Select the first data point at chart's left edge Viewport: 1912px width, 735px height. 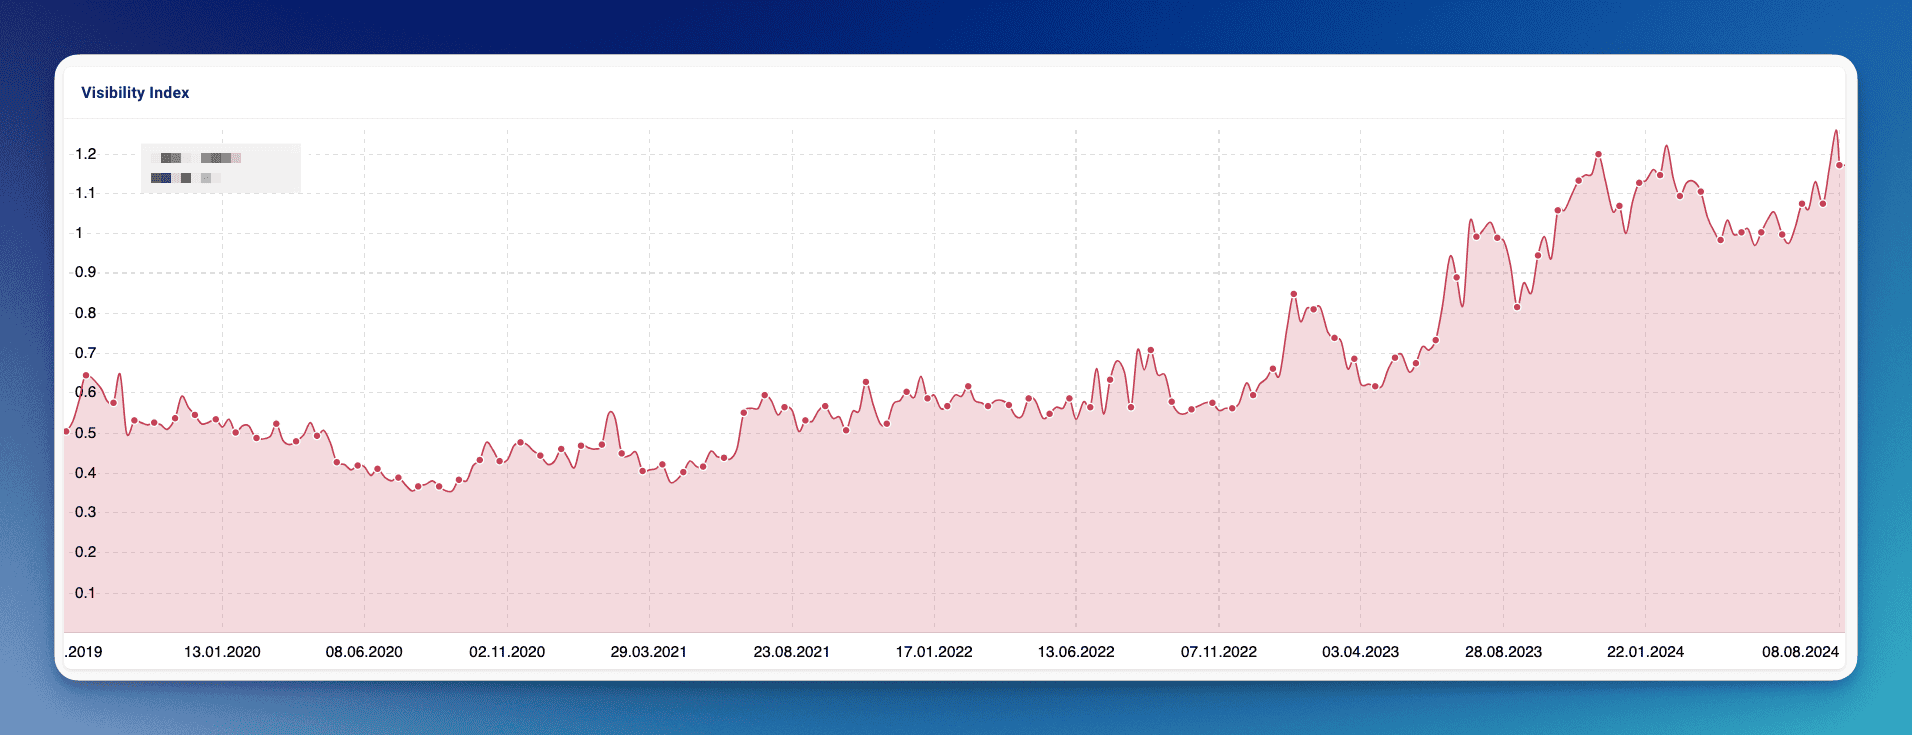[x=67, y=432]
